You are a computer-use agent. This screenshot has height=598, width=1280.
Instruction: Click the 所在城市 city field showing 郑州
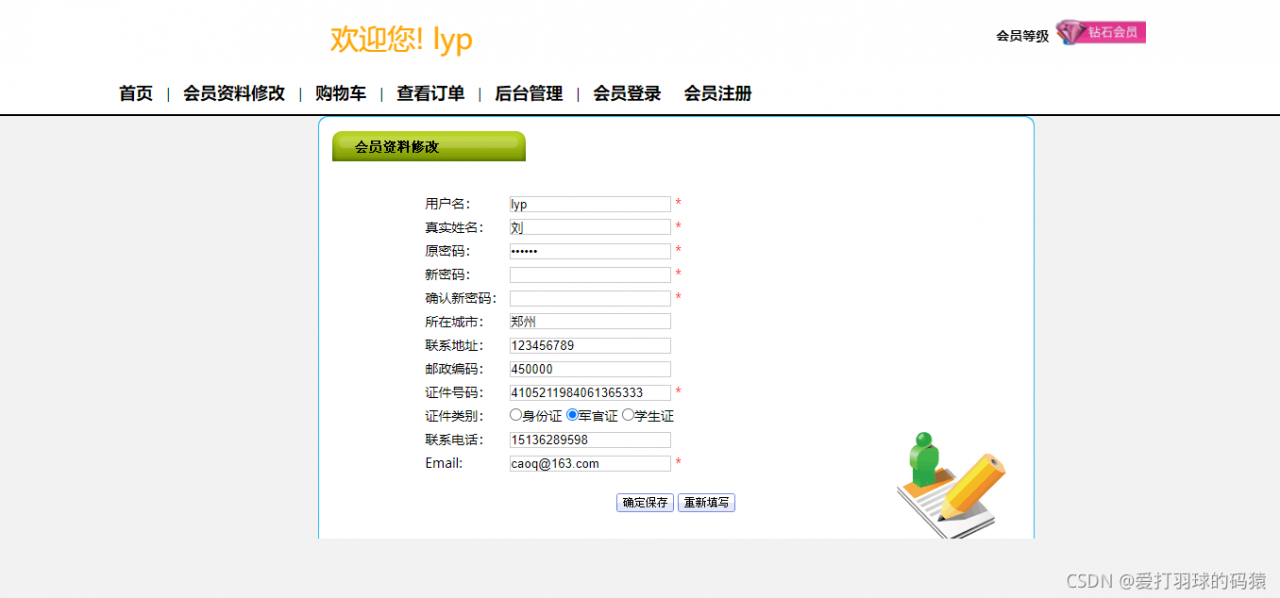pos(589,321)
